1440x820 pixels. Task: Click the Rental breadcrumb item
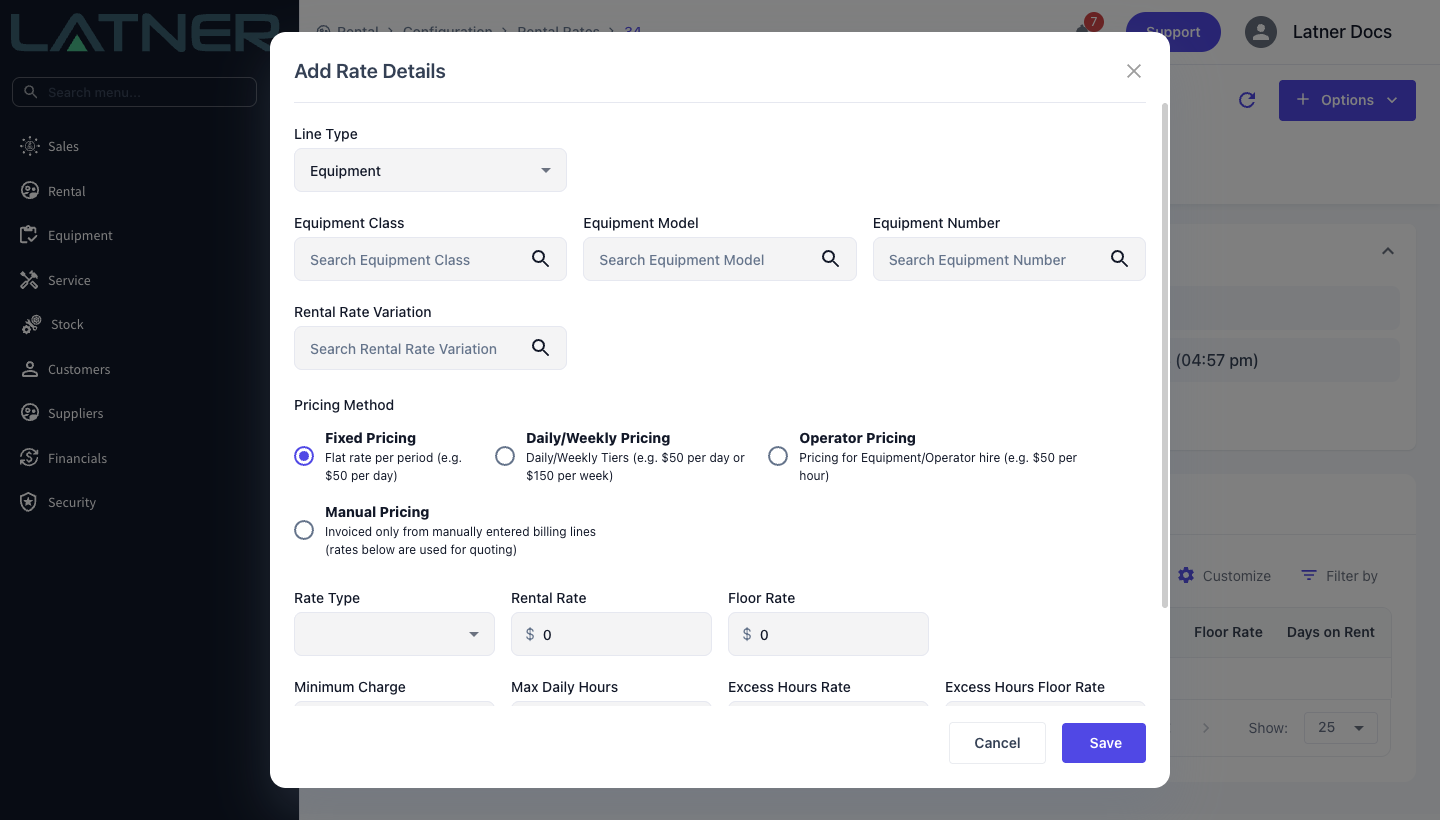(357, 31)
